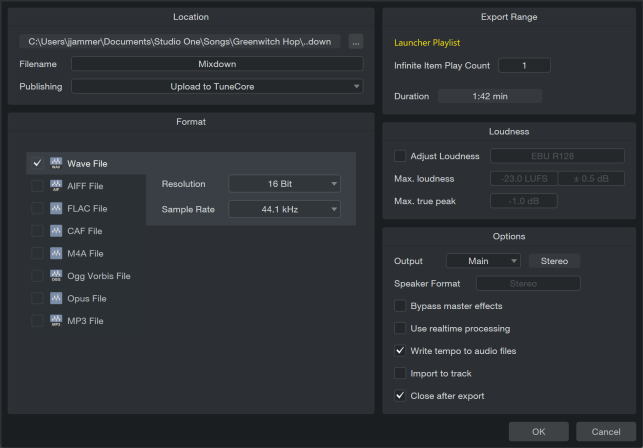Open the Resolution 16 Bit dropdown
643x448 pixels.
point(284,184)
